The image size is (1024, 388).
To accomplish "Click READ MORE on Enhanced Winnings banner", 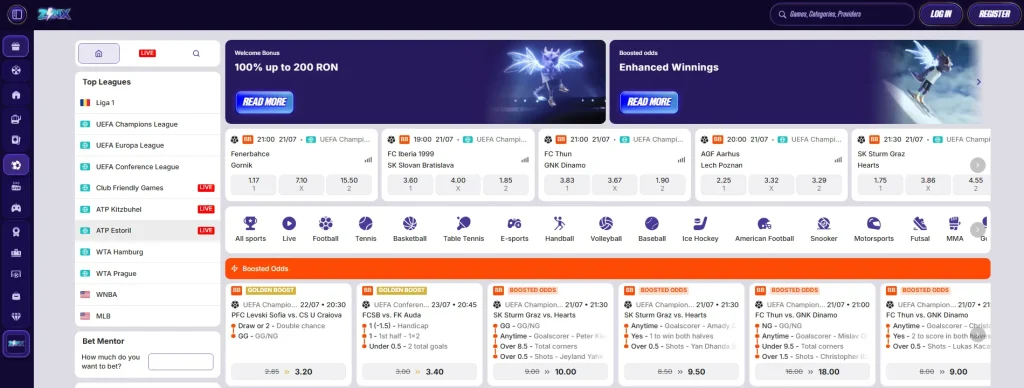I will [649, 102].
